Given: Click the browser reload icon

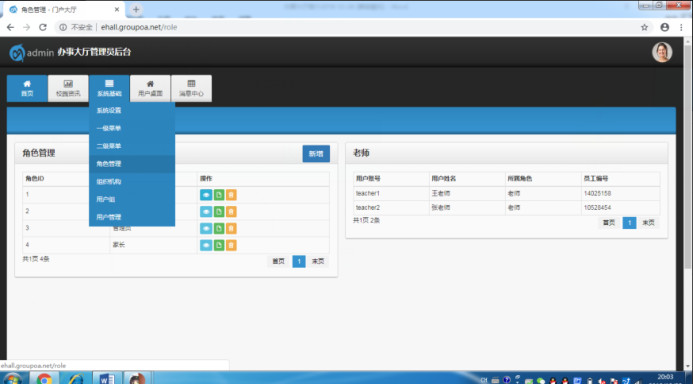Looking at the screenshot, I should click(43, 27).
